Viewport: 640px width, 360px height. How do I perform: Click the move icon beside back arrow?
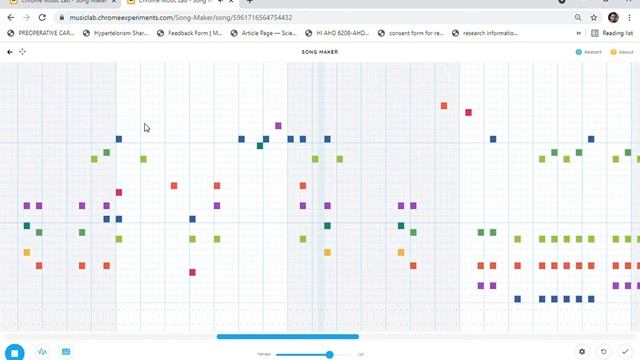22,52
